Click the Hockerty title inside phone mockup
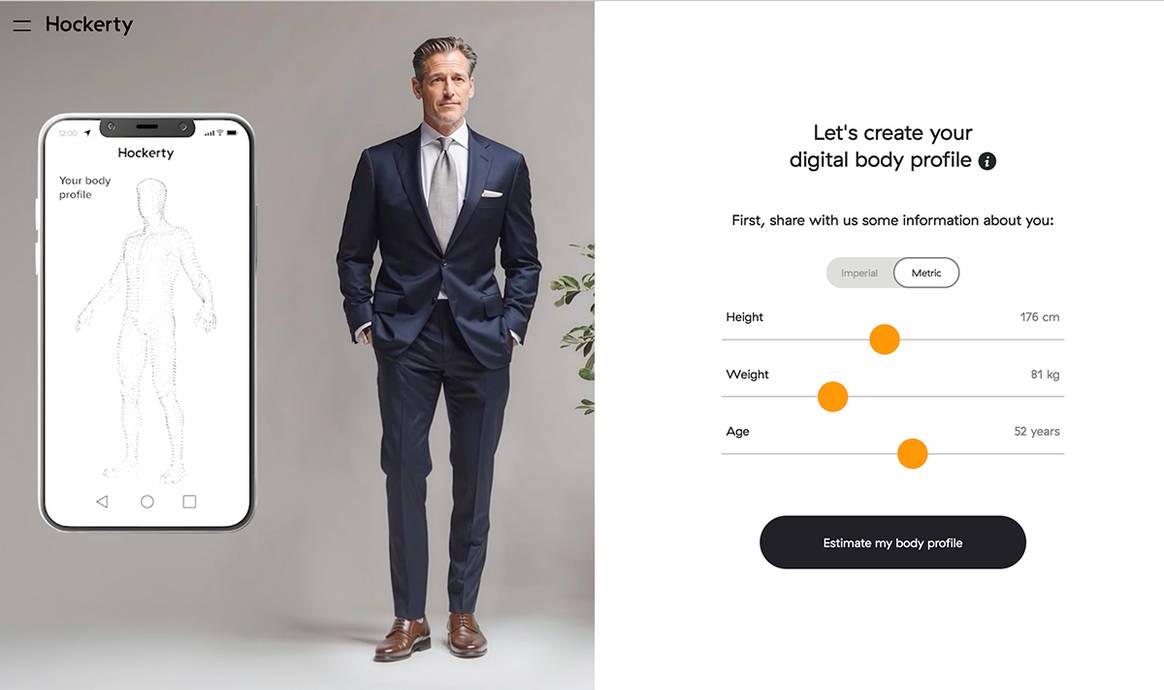 [x=146, y=153]
